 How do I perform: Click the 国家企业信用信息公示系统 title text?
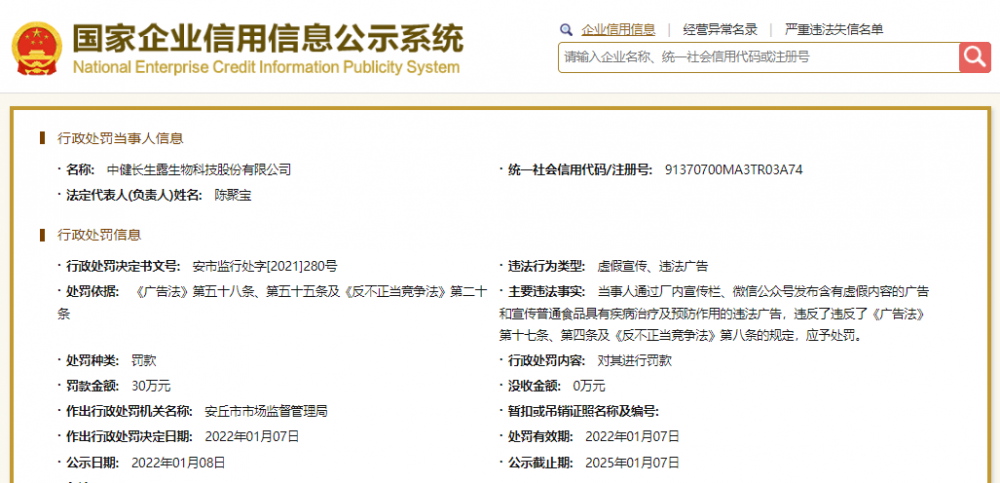(x=267, y=40)
